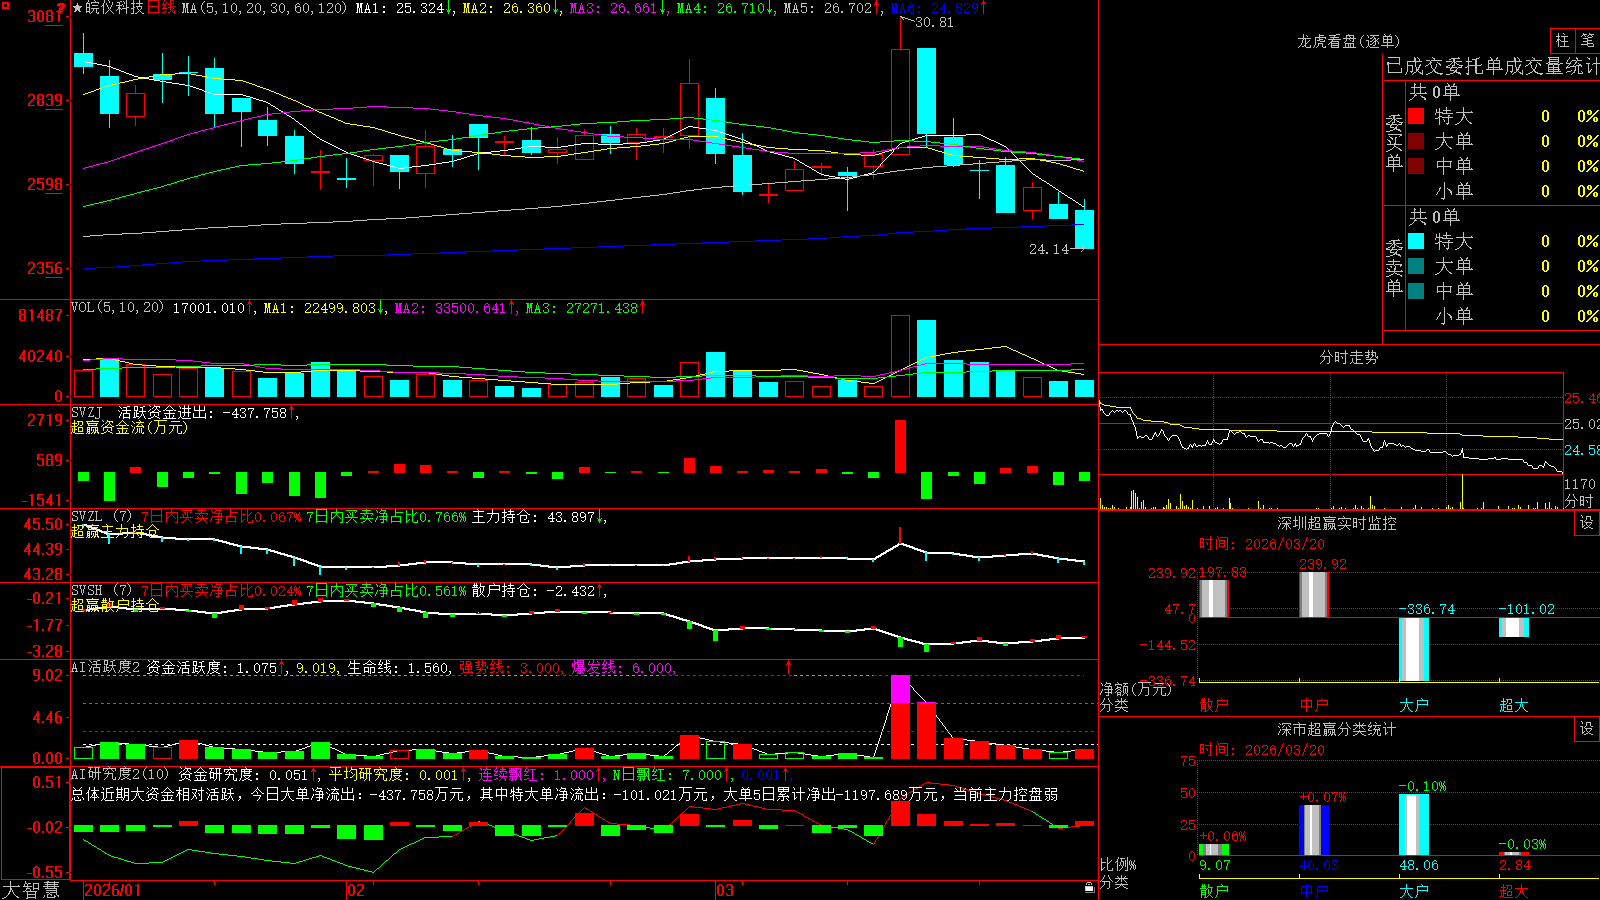Click the MA(5,10,20,30,60,120) indicator parameters

click(x=264, y=8)
